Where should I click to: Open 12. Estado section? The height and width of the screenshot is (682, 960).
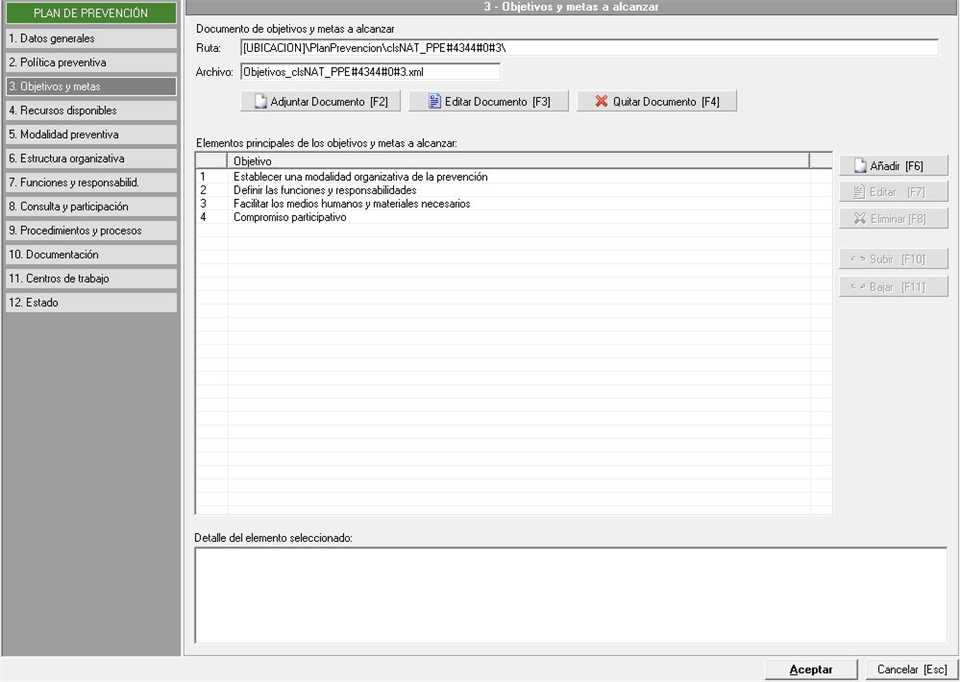(x=91, y=302)
